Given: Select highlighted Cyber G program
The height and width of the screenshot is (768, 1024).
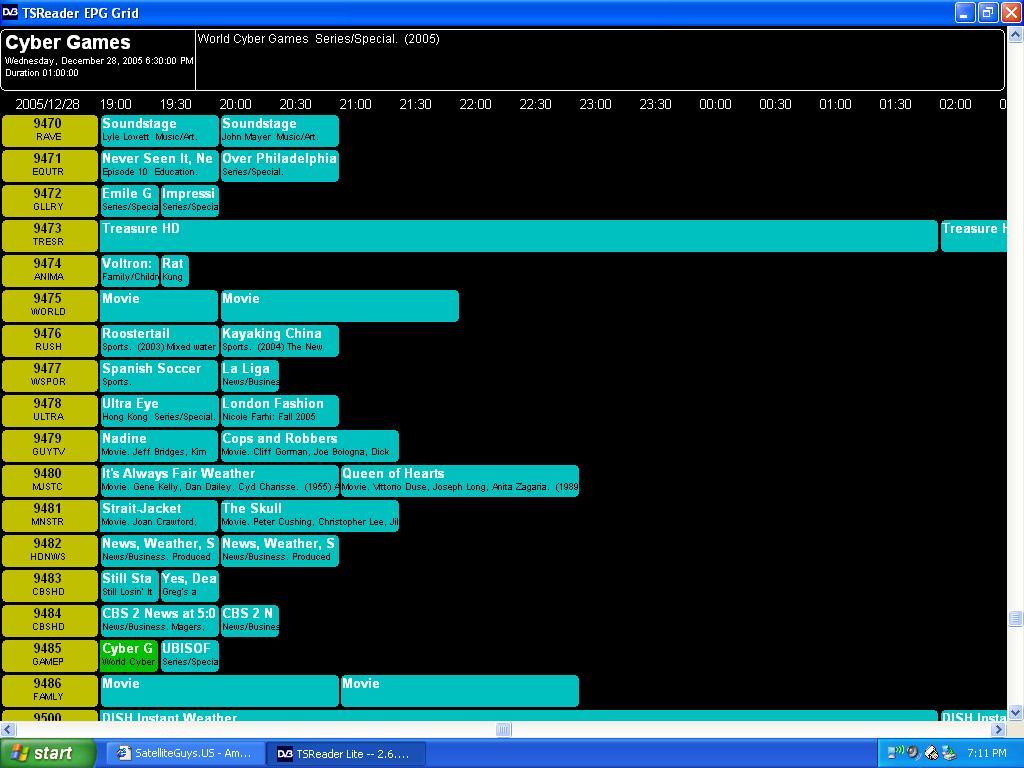Looking at the screenshot, I should click(x=129, y=655).
